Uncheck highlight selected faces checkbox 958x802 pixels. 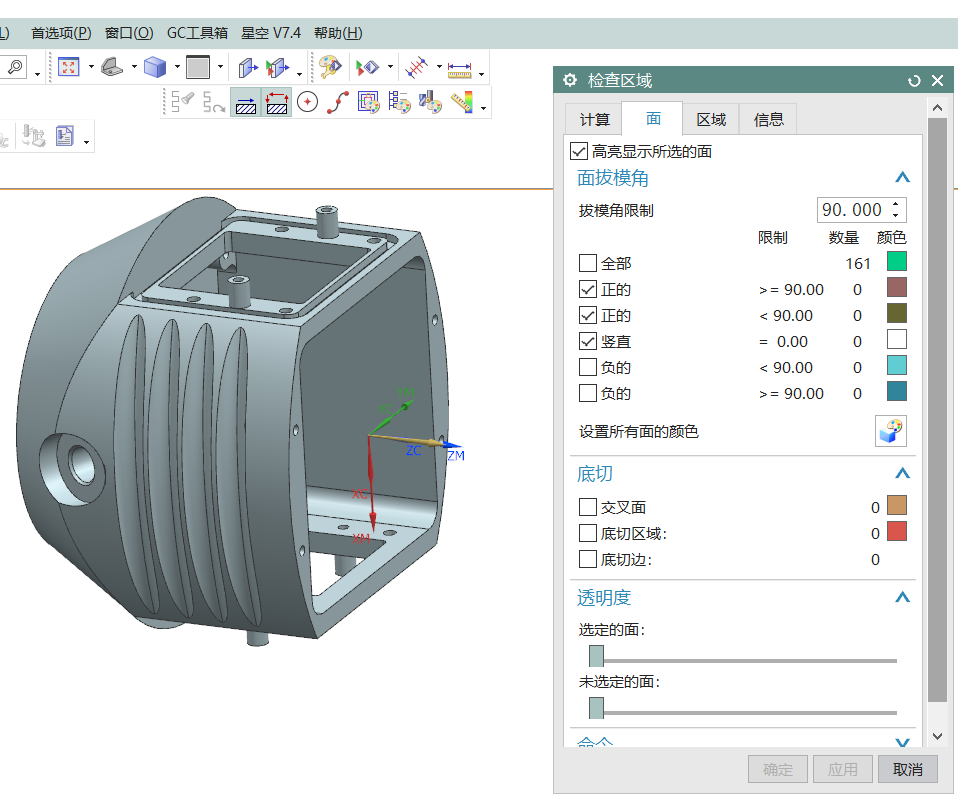point(579,152)
